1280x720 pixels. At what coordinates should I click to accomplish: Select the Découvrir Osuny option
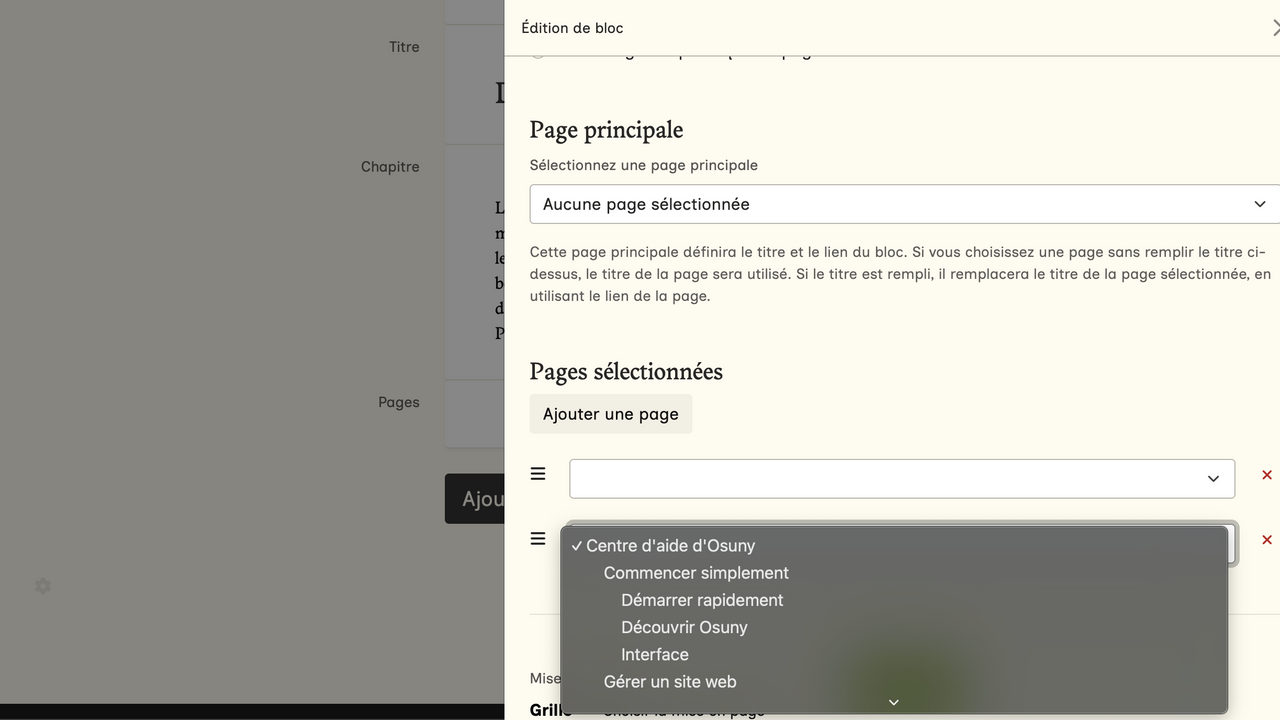pos(684,627)
